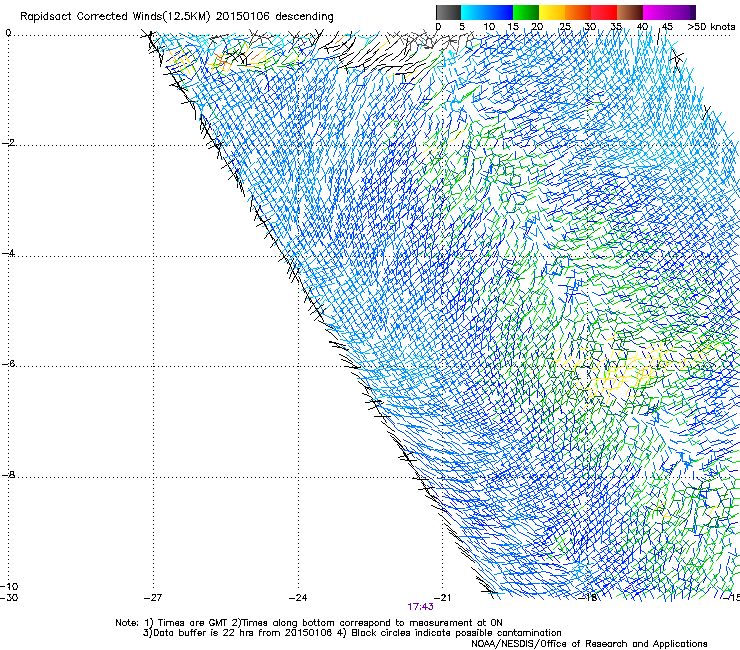Click the latitude label '-6' on left axis
This screenshot has width=740, height=650.
coord(9,364)
